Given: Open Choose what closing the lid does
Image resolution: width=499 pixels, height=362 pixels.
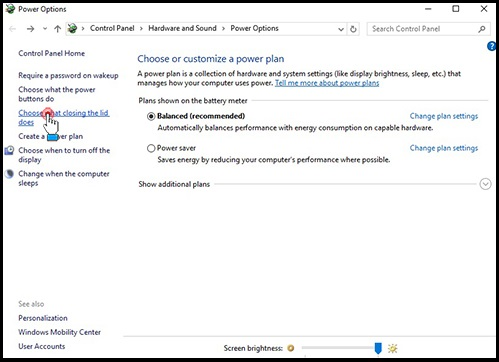Looking at the screenshot, I should tap(64, 118).
